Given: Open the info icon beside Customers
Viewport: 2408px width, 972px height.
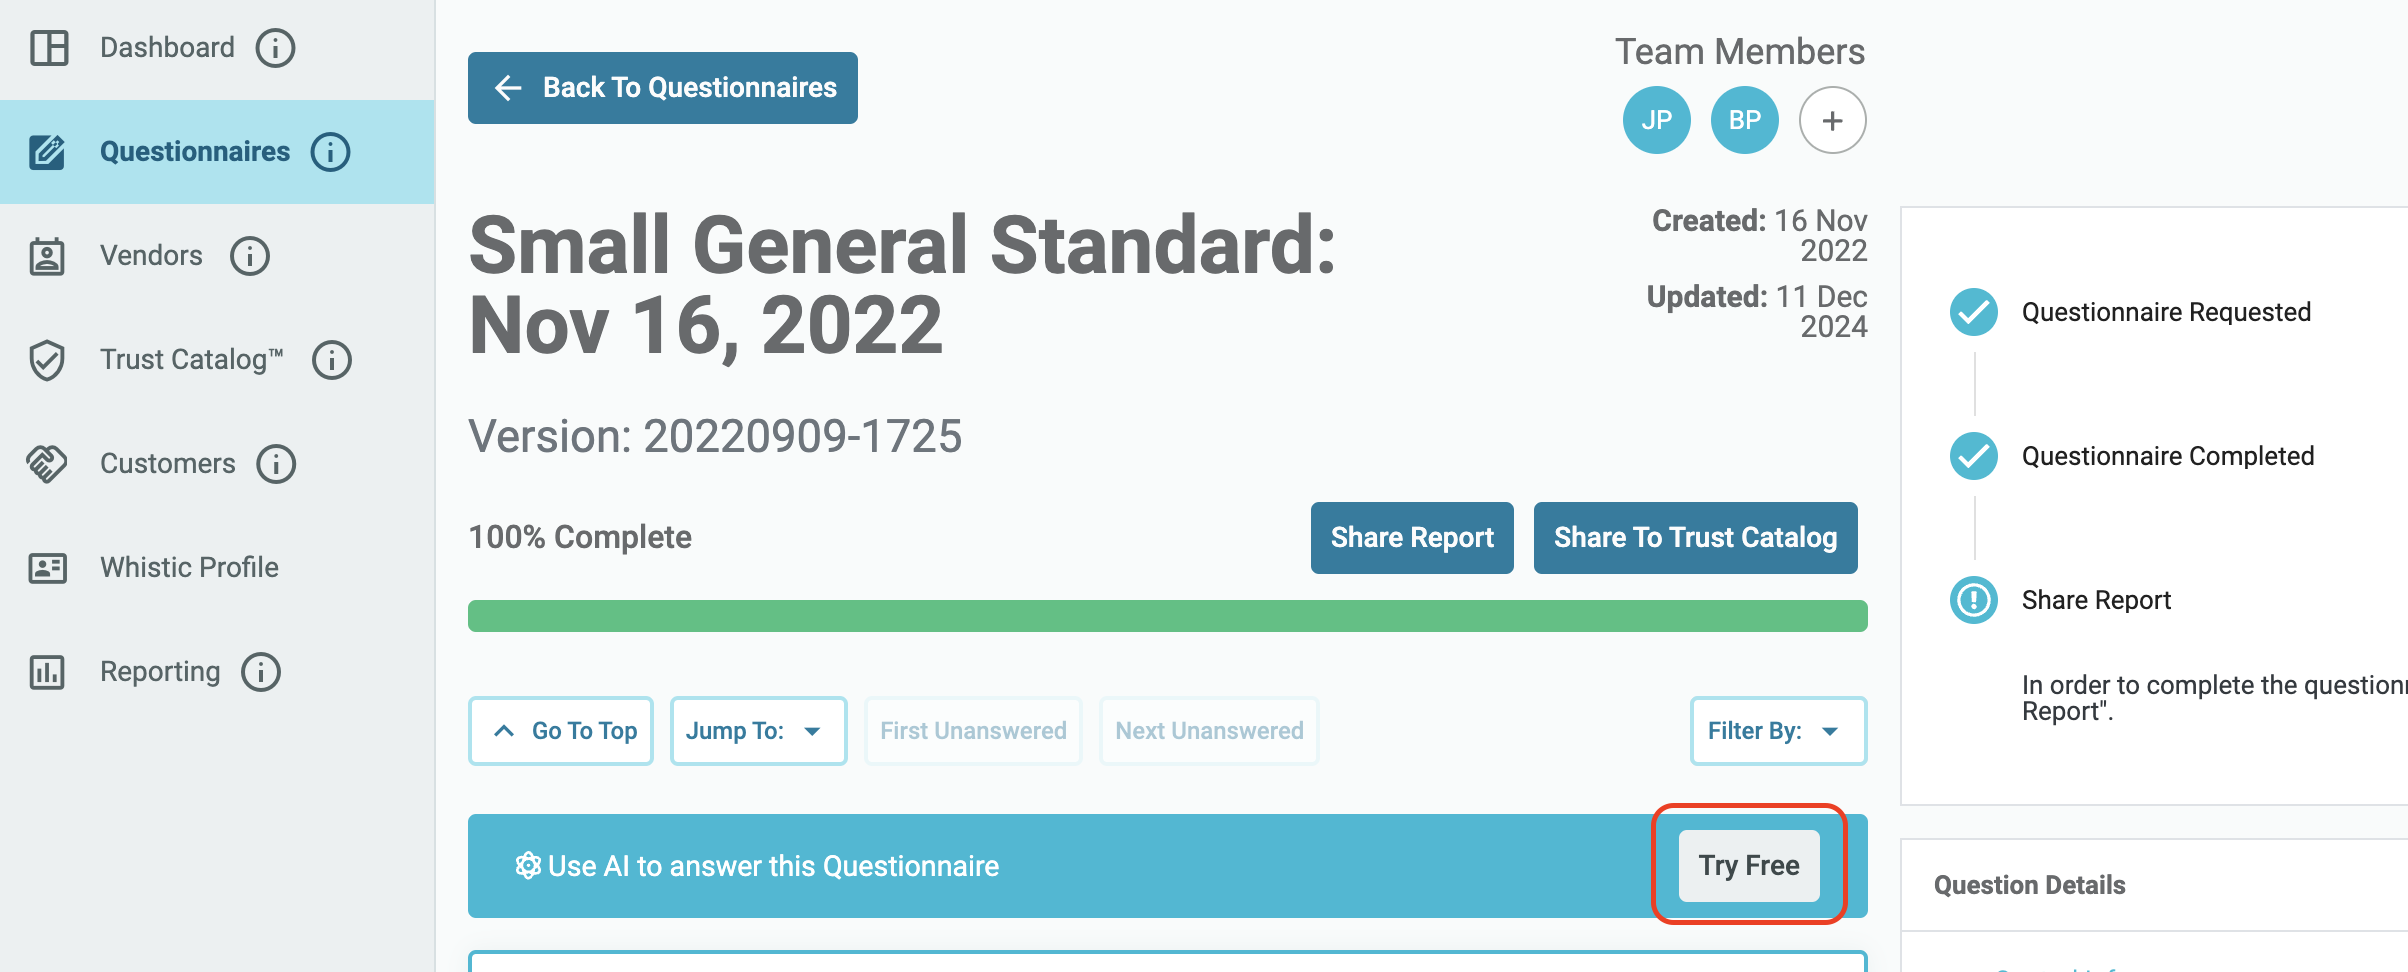Looking at the screenshot, I should 276,464.
